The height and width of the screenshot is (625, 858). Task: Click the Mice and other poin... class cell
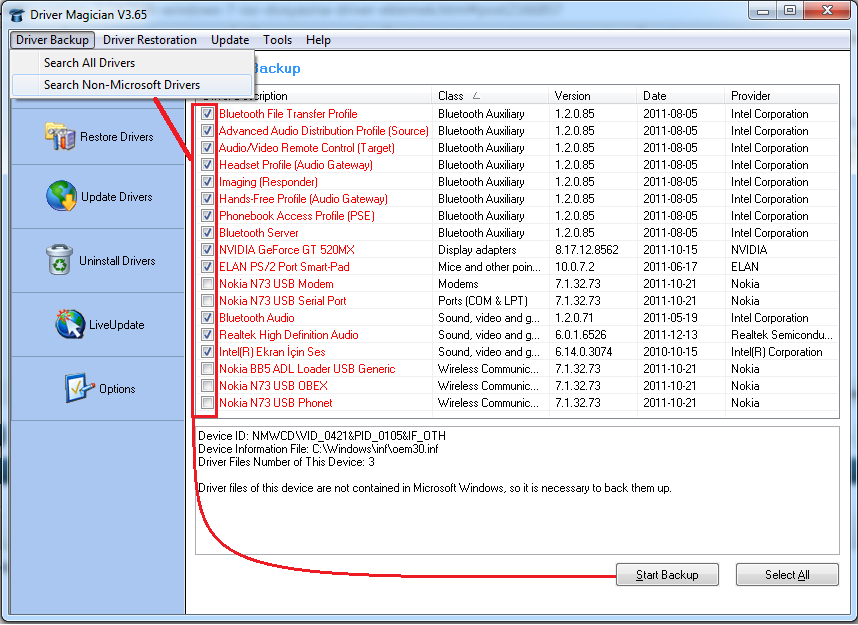489,267
